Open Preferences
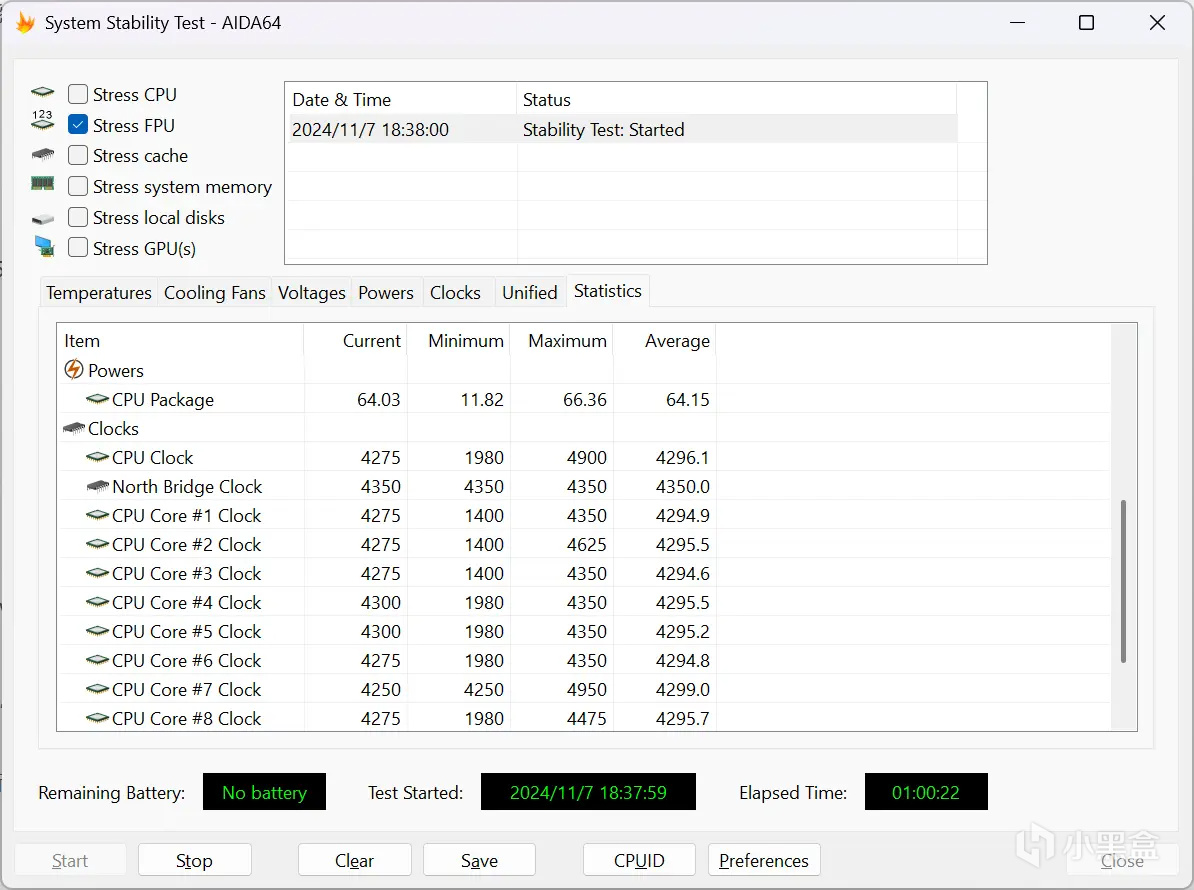The height and width of the screenshot is (890, 1194). coord(764,860)
